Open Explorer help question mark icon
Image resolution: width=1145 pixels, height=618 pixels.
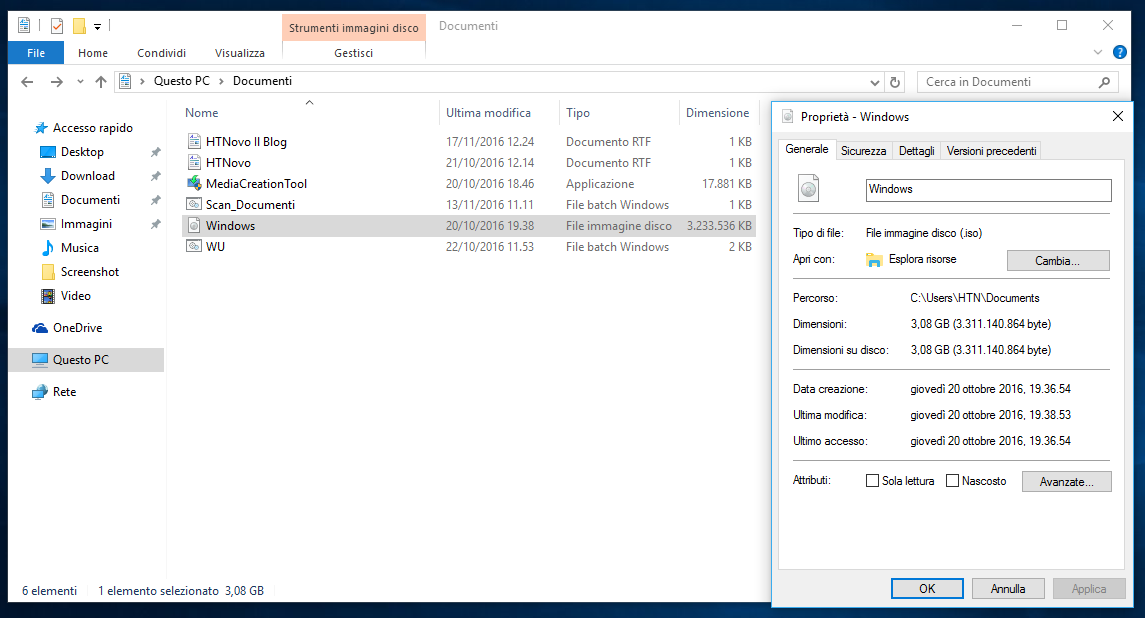click(1119, 53)
